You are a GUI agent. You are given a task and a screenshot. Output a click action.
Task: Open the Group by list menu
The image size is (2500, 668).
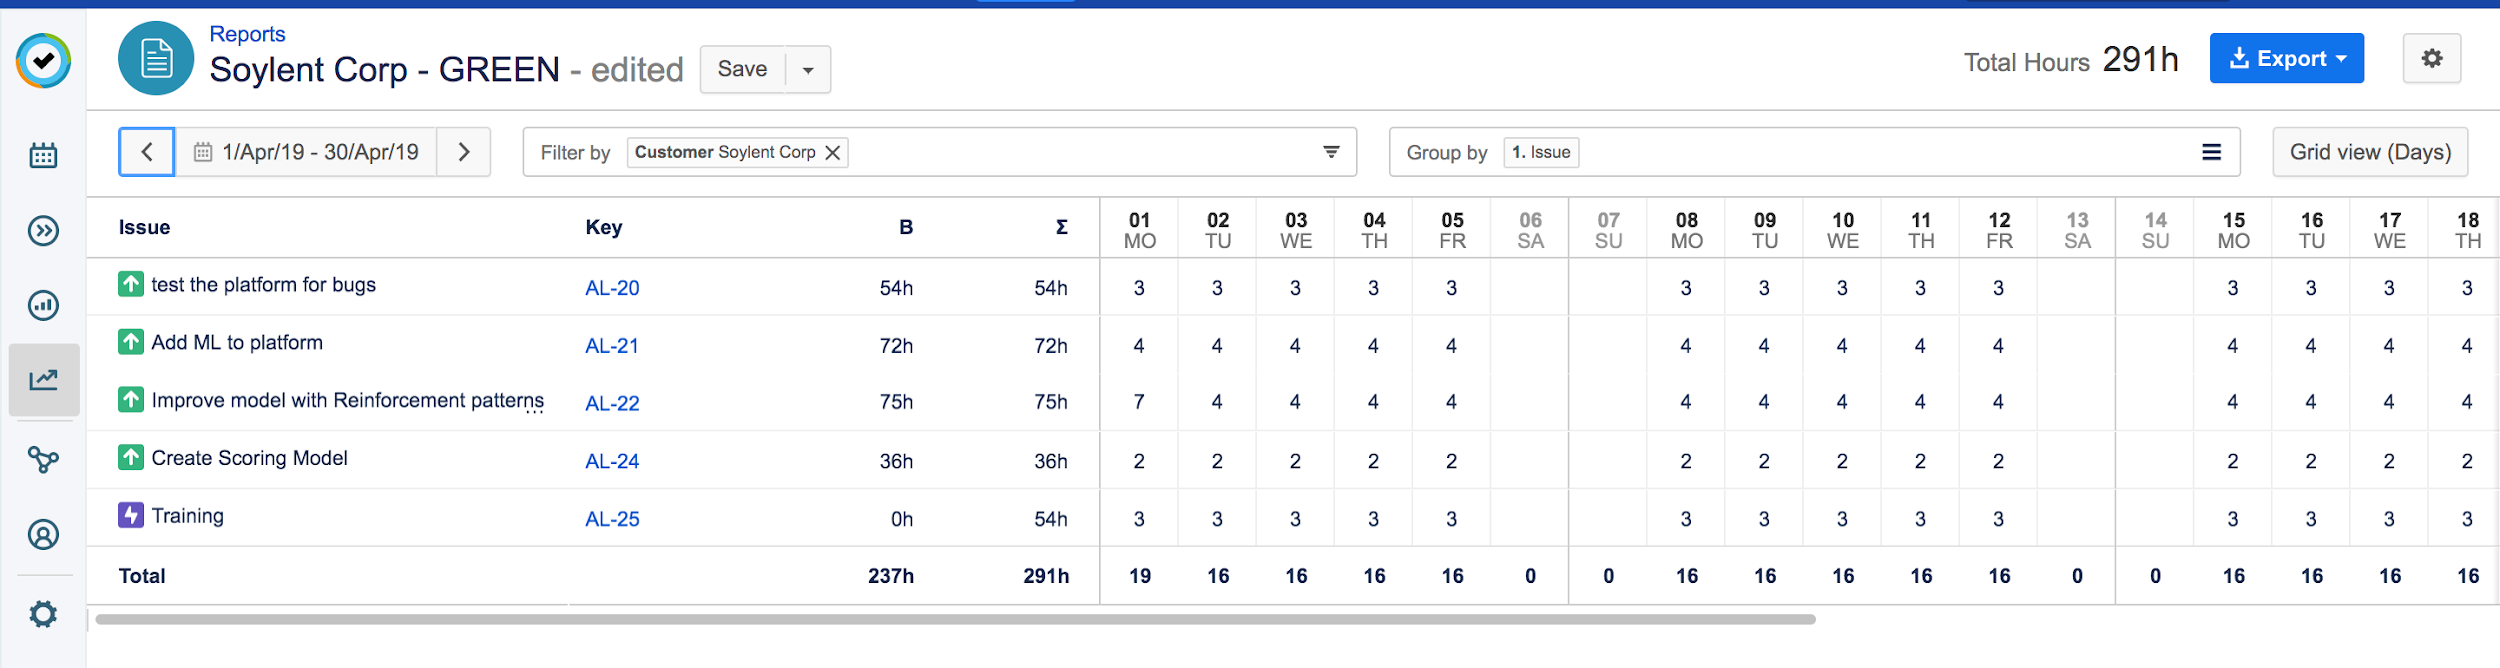[2211, 152]
